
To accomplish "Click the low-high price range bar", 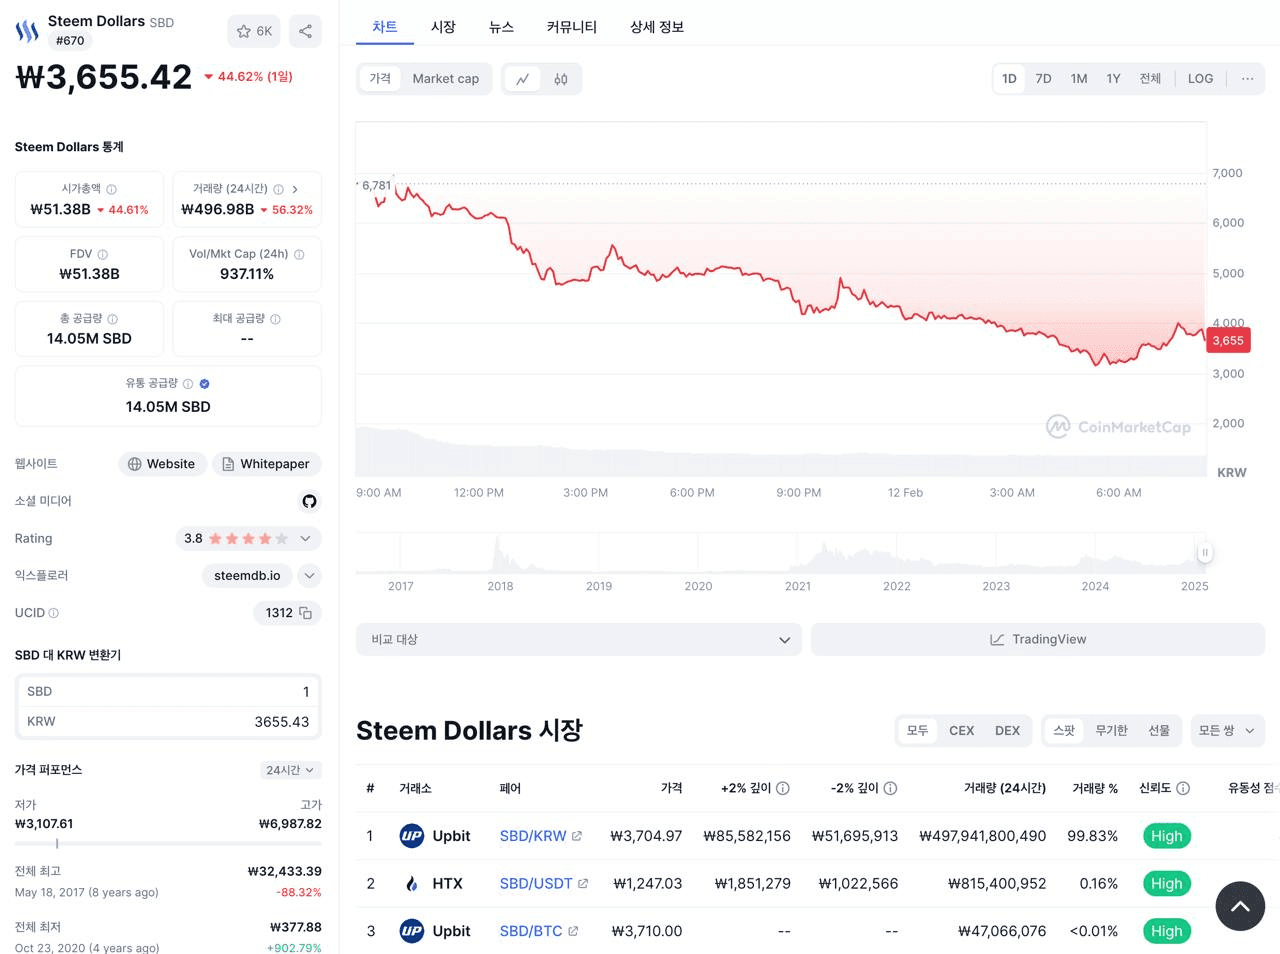I will [168, 844].
